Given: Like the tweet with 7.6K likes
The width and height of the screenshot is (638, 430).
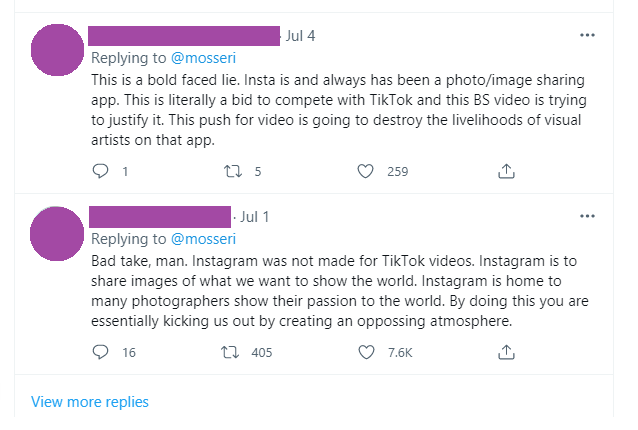Looking at the screenshot, I should pos(366,352).
